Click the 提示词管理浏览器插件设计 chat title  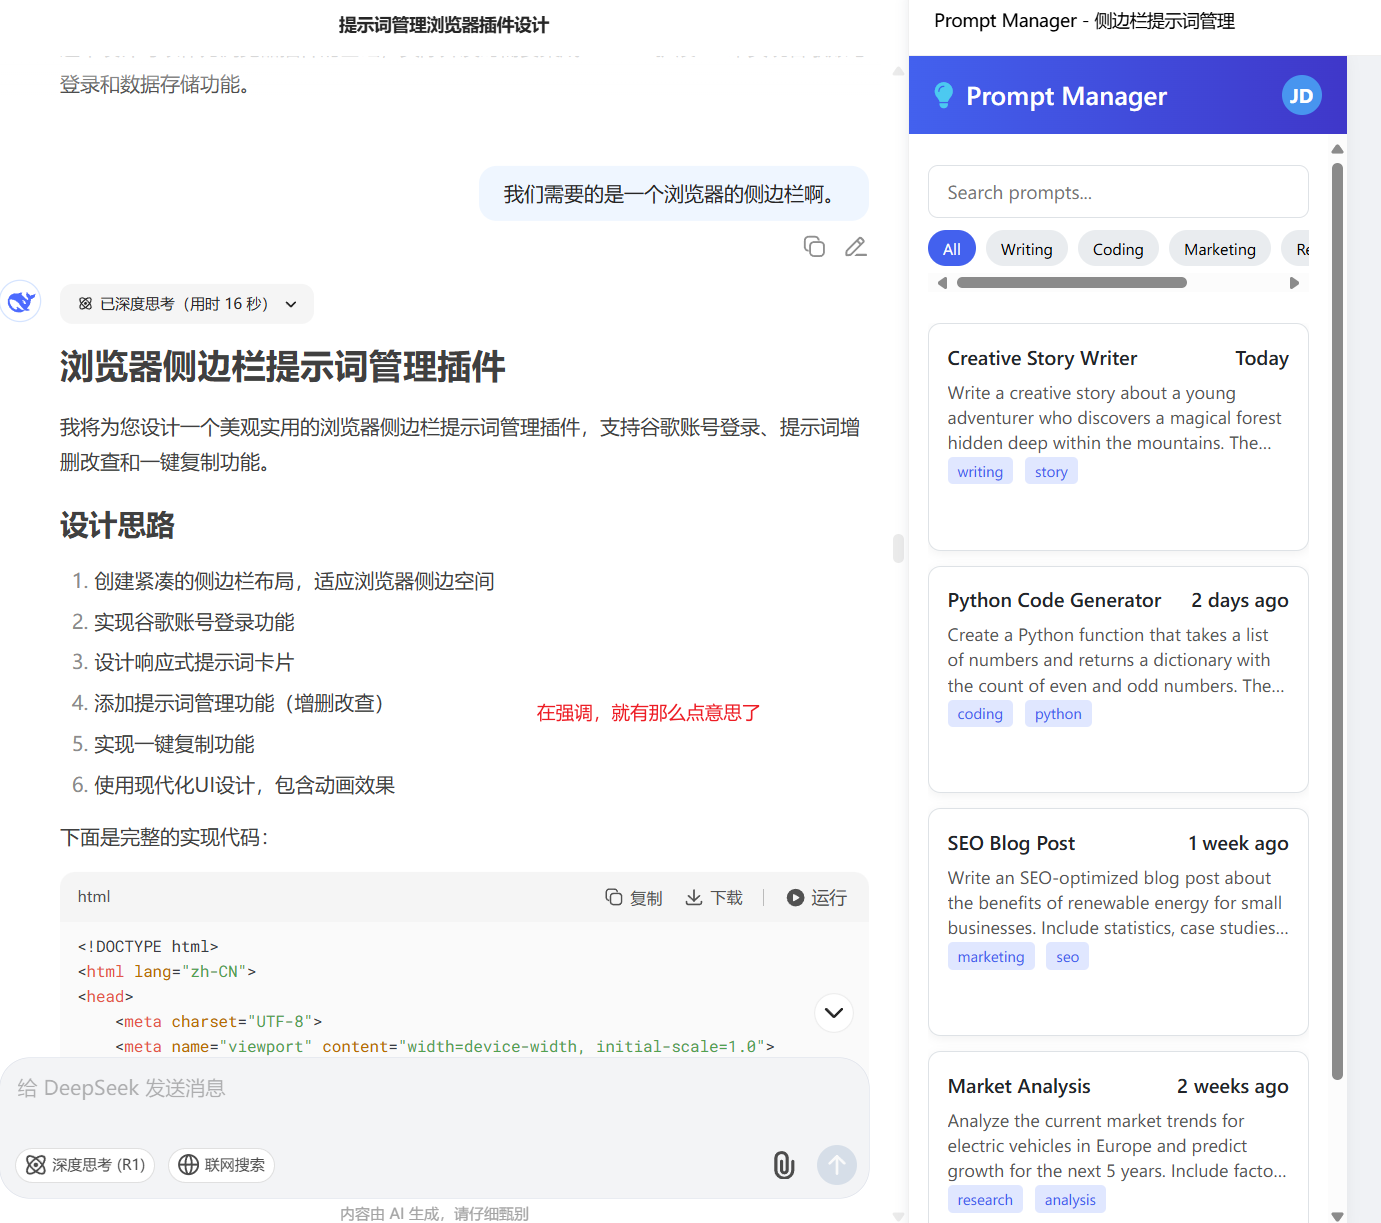click(444, 25)
